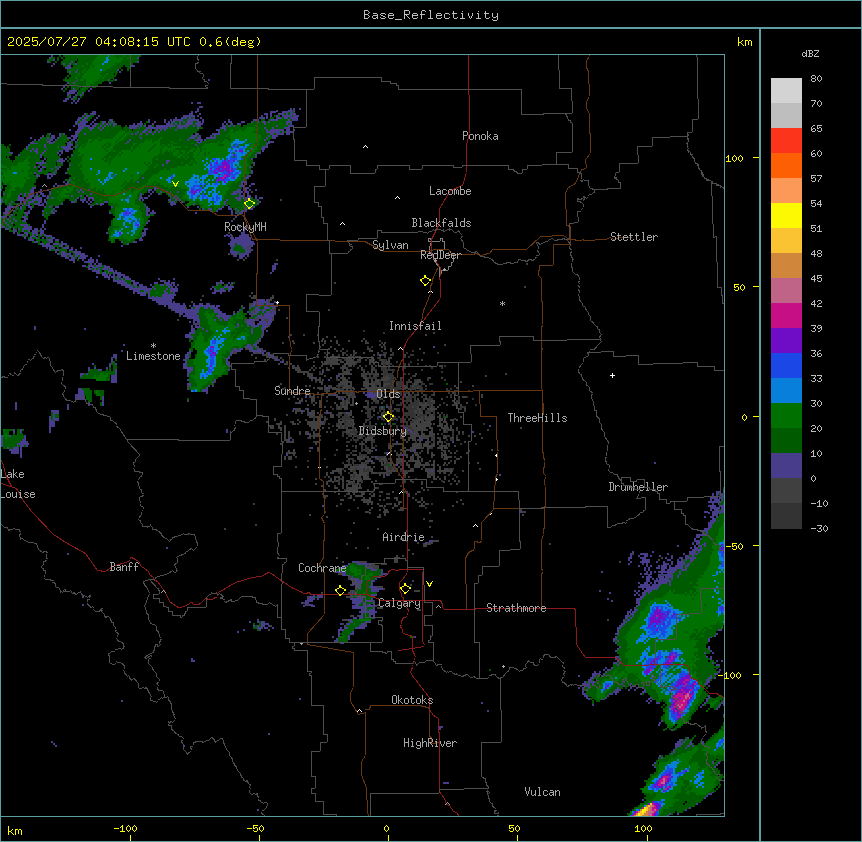The width and height of the screenshot is (862, 842).
Task: Click the Blackfalds city label
Action: pyautogui.click(x=441, y=223)
